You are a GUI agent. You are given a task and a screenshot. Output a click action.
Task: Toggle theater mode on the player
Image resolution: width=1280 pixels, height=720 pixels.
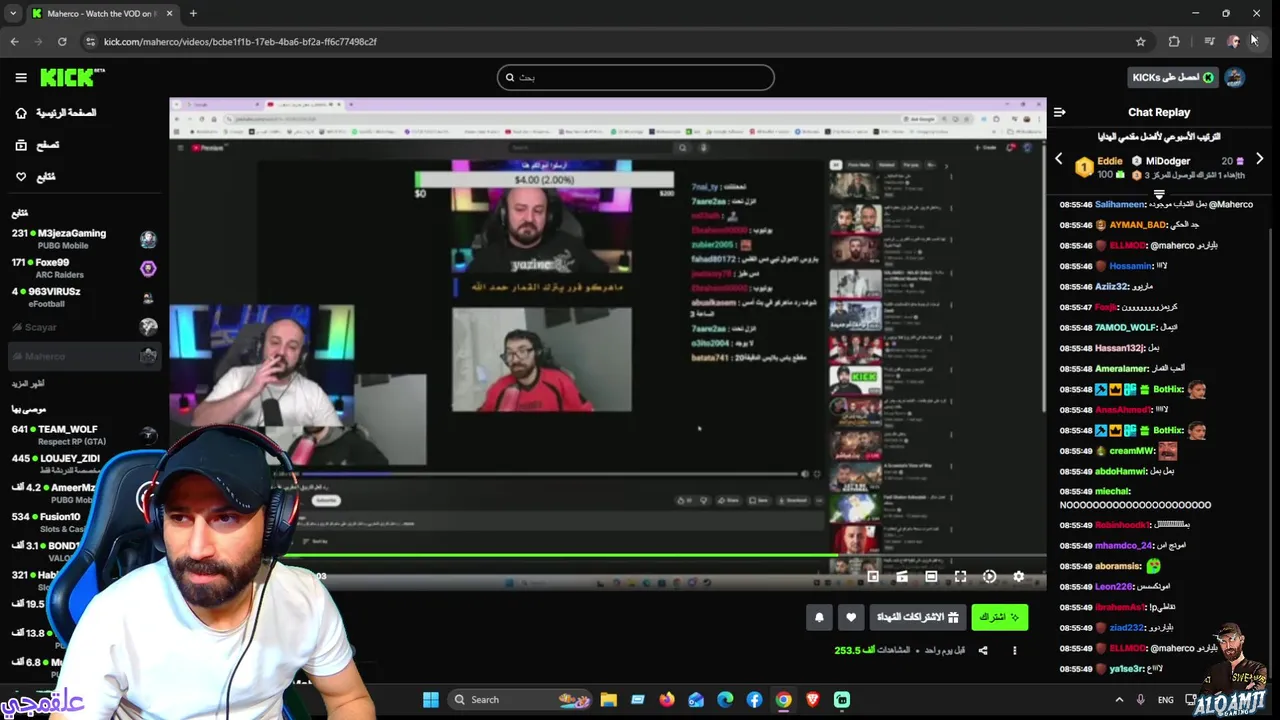pyautogui.click(x=931, y=576)
